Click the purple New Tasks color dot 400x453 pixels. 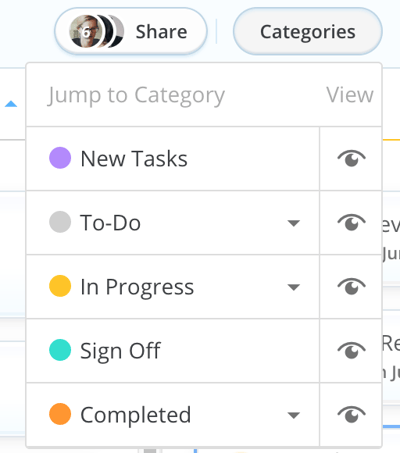pos(60,158)
